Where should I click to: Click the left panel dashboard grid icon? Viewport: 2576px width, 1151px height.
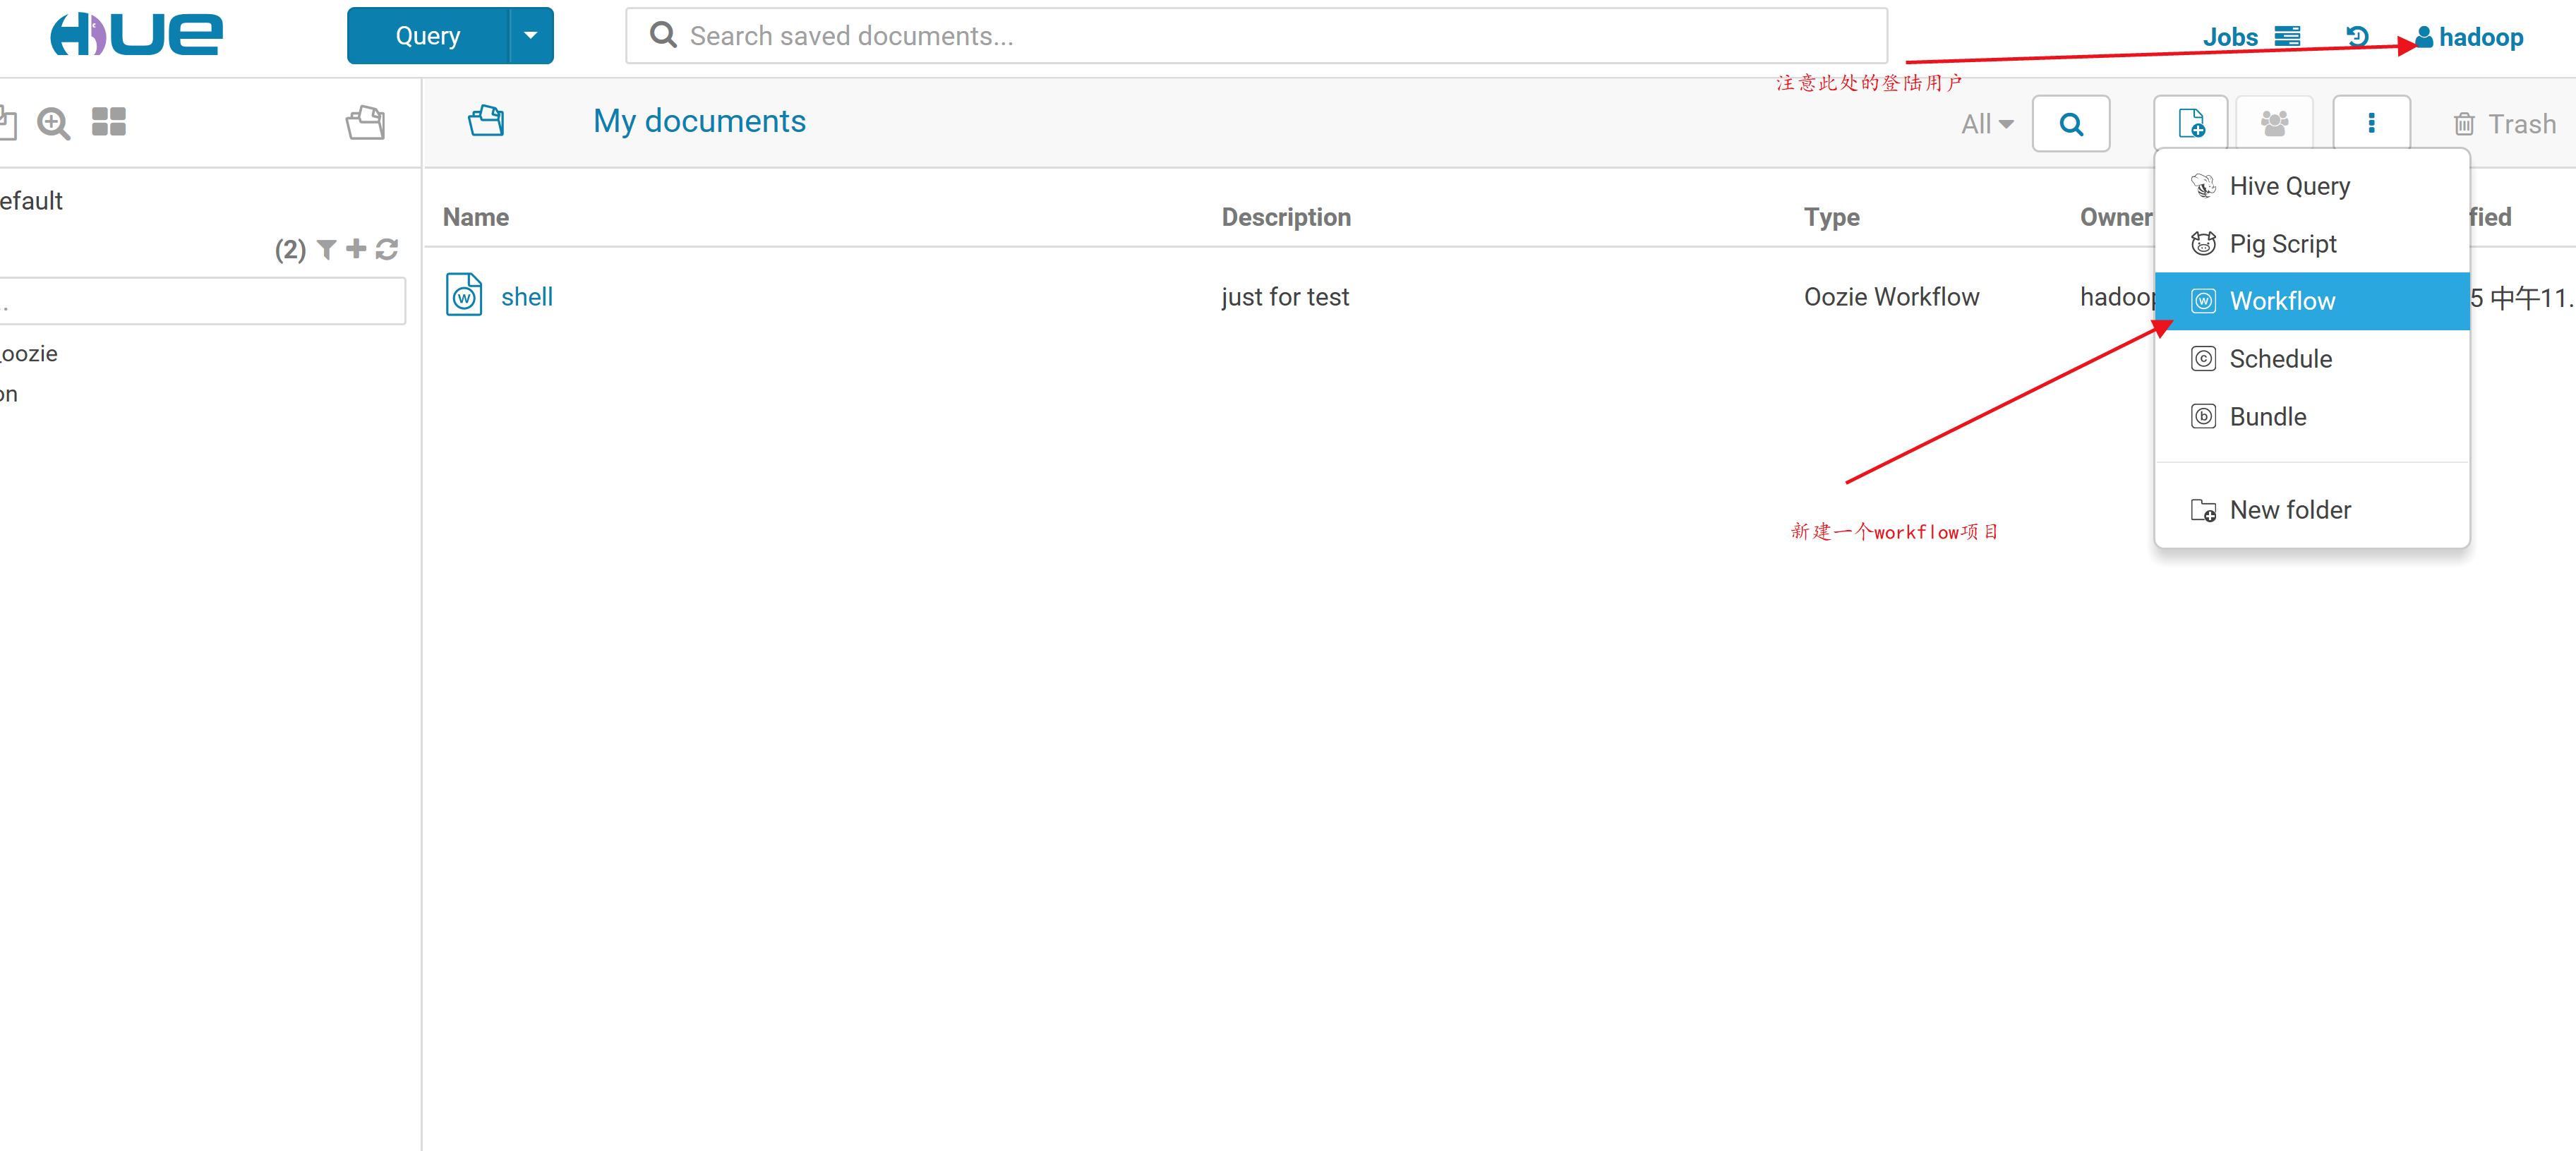pos(109,122)
